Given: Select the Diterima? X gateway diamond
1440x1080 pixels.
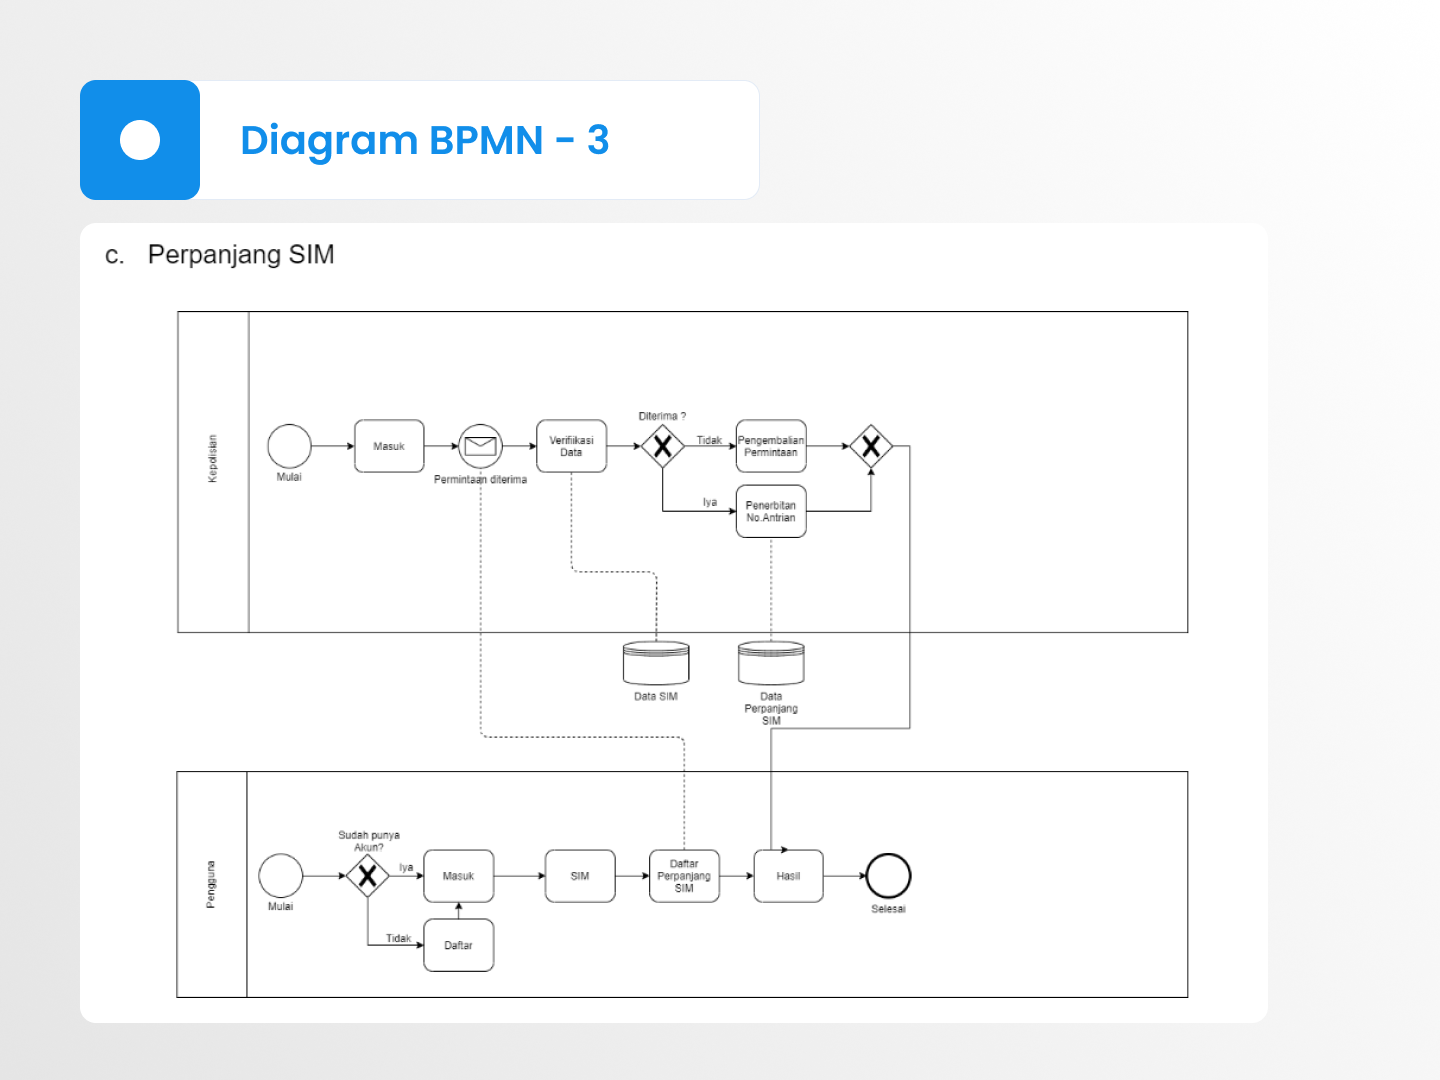Looking at the screenshot, I should [662, 446].
